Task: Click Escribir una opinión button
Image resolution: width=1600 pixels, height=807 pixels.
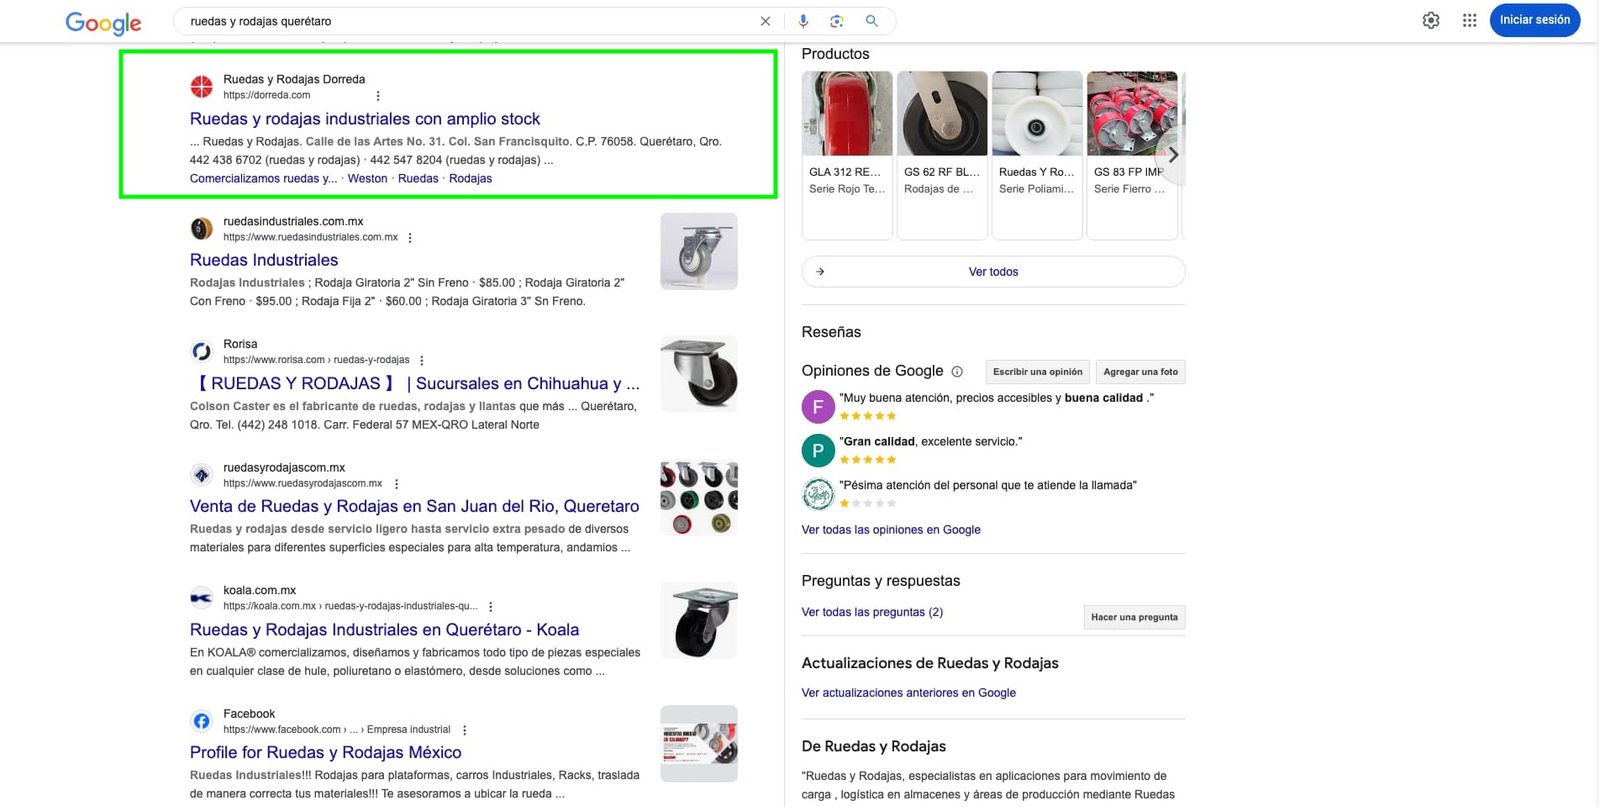Action: (1038, 372)
